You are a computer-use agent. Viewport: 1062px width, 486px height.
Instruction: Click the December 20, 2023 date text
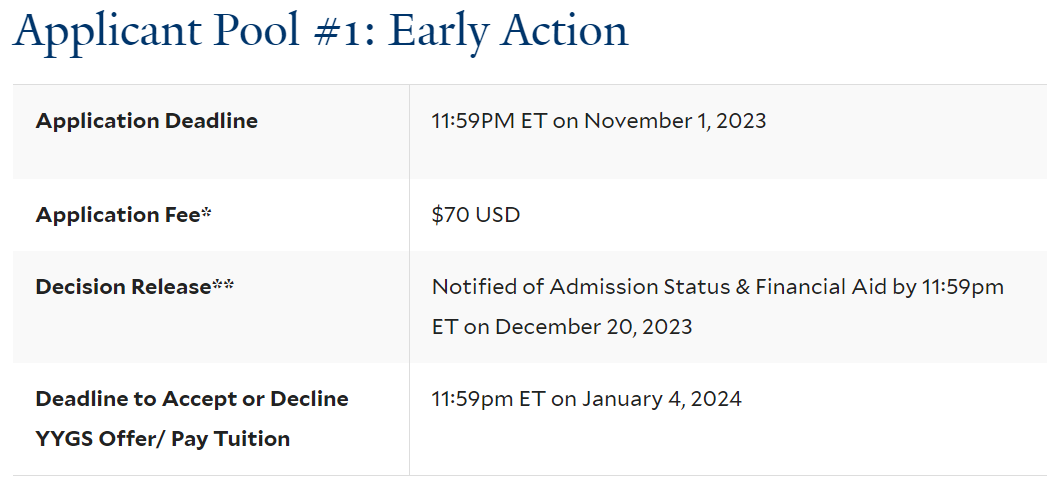[593, 327]
